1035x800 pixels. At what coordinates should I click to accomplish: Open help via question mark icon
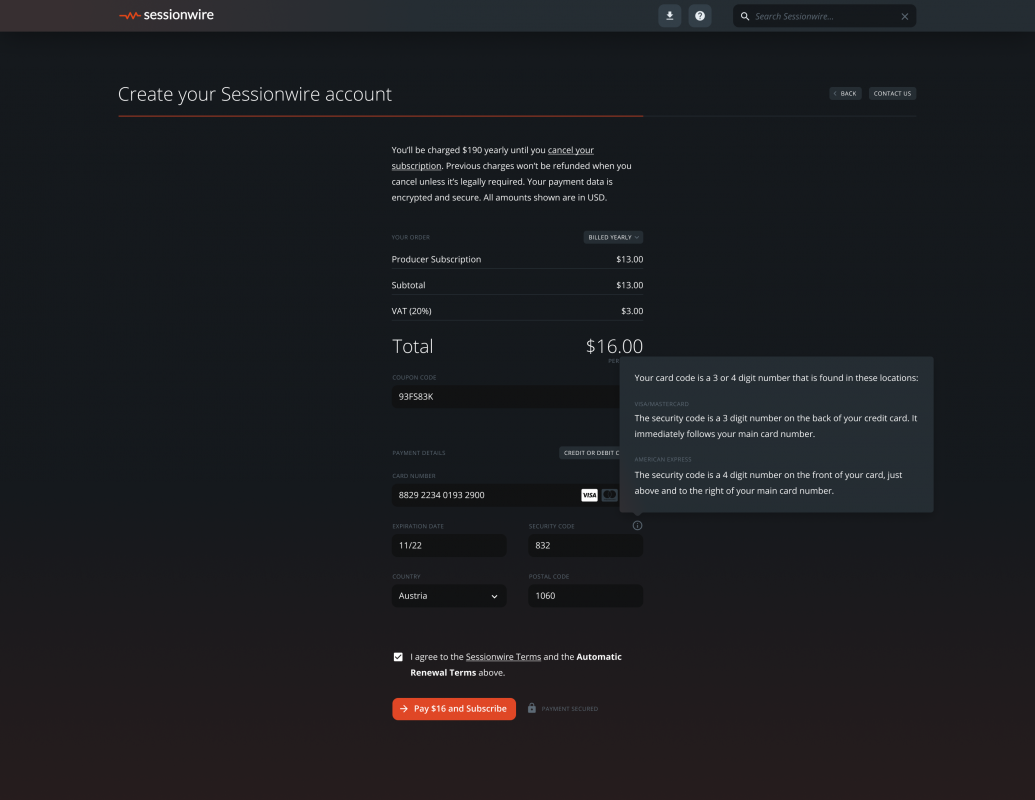(x=700, y=16)
